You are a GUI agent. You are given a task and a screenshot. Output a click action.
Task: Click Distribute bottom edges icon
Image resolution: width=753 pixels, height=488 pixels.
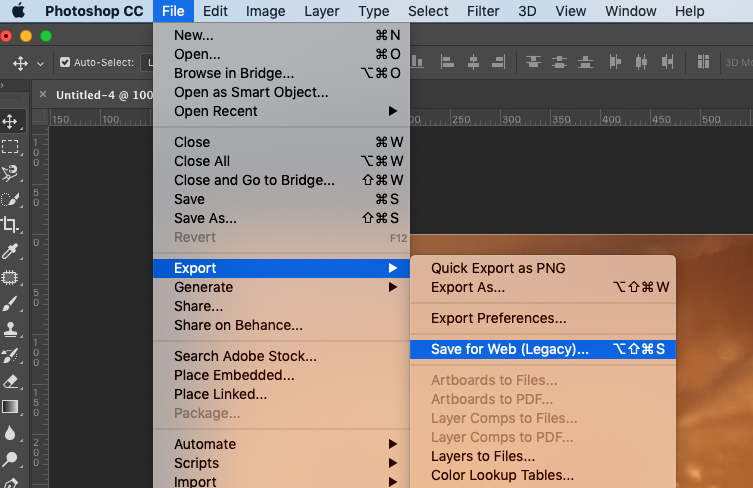(585, 62)
